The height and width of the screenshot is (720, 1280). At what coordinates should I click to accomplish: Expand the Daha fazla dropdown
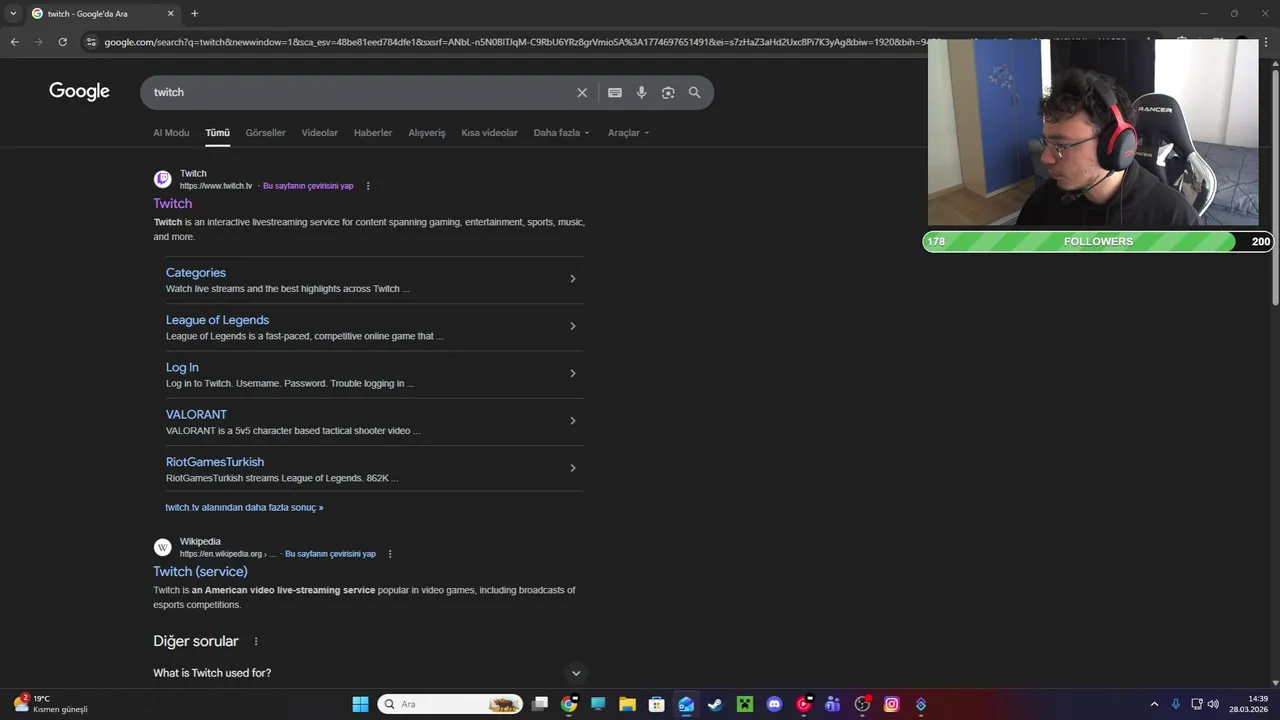(561, 133)
